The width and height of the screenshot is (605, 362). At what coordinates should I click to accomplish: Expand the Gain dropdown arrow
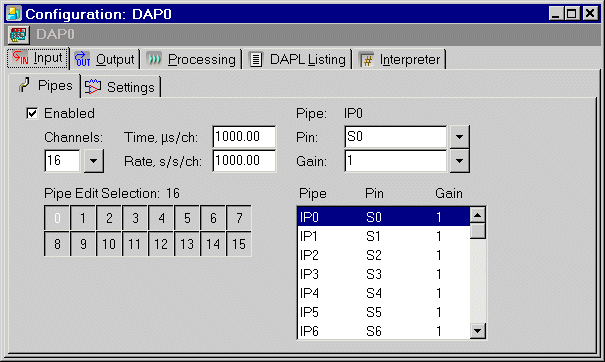[x=459, y=161]
